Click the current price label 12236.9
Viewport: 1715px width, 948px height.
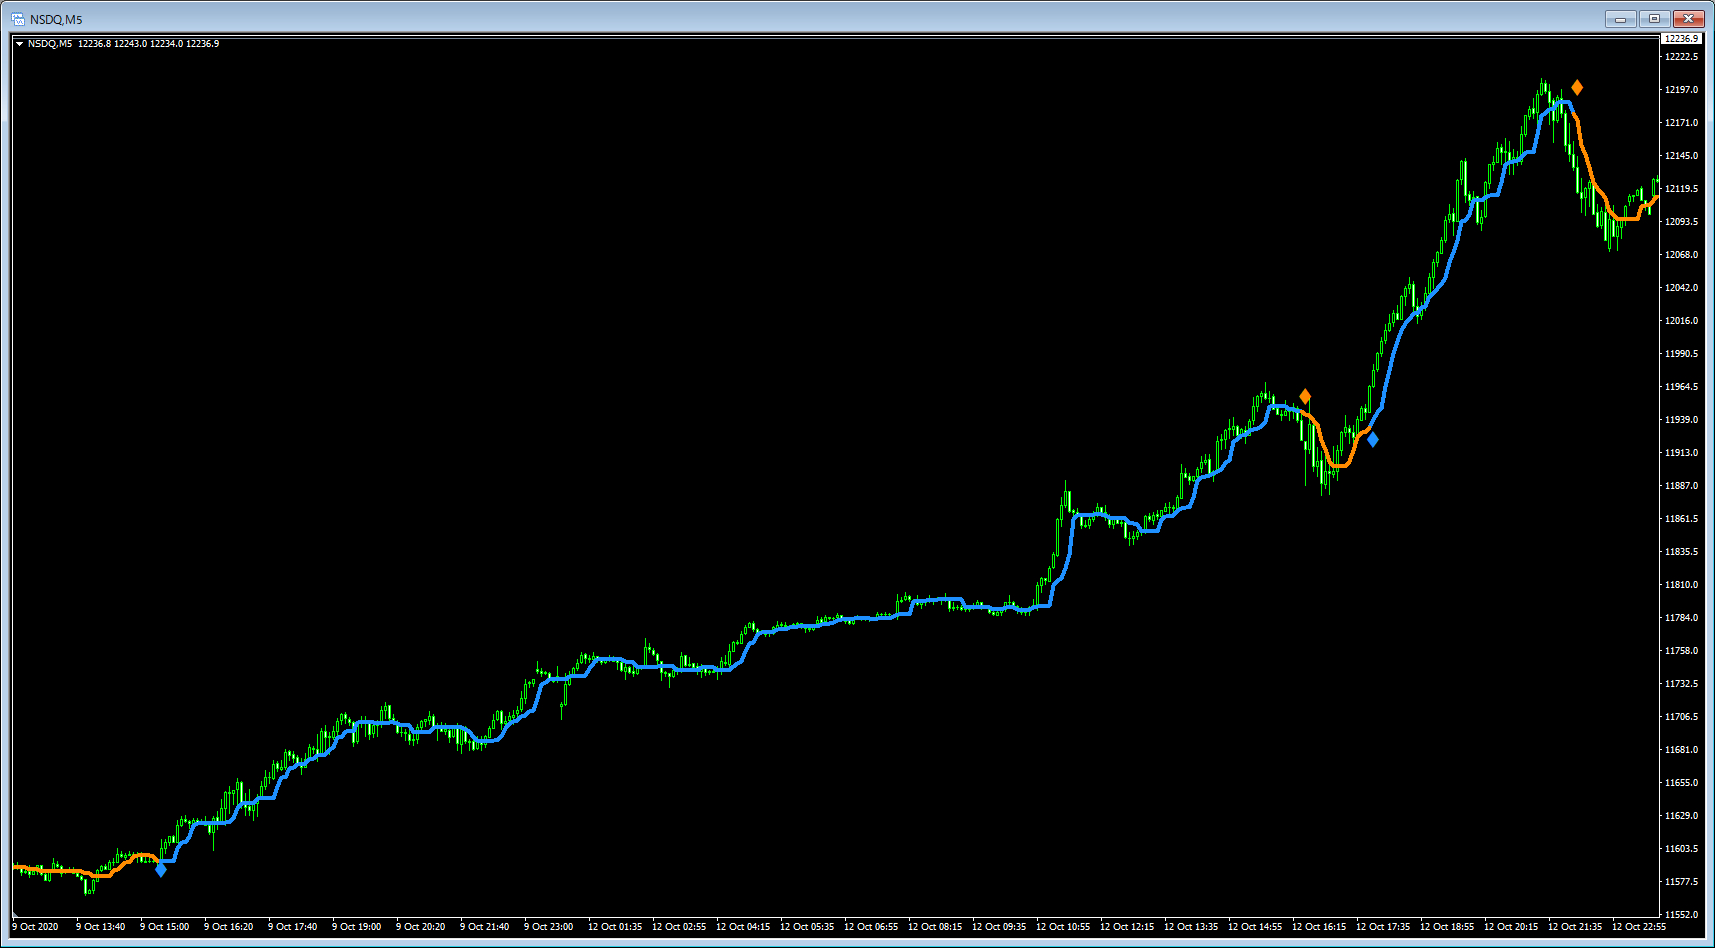(x=1681, y=38)
